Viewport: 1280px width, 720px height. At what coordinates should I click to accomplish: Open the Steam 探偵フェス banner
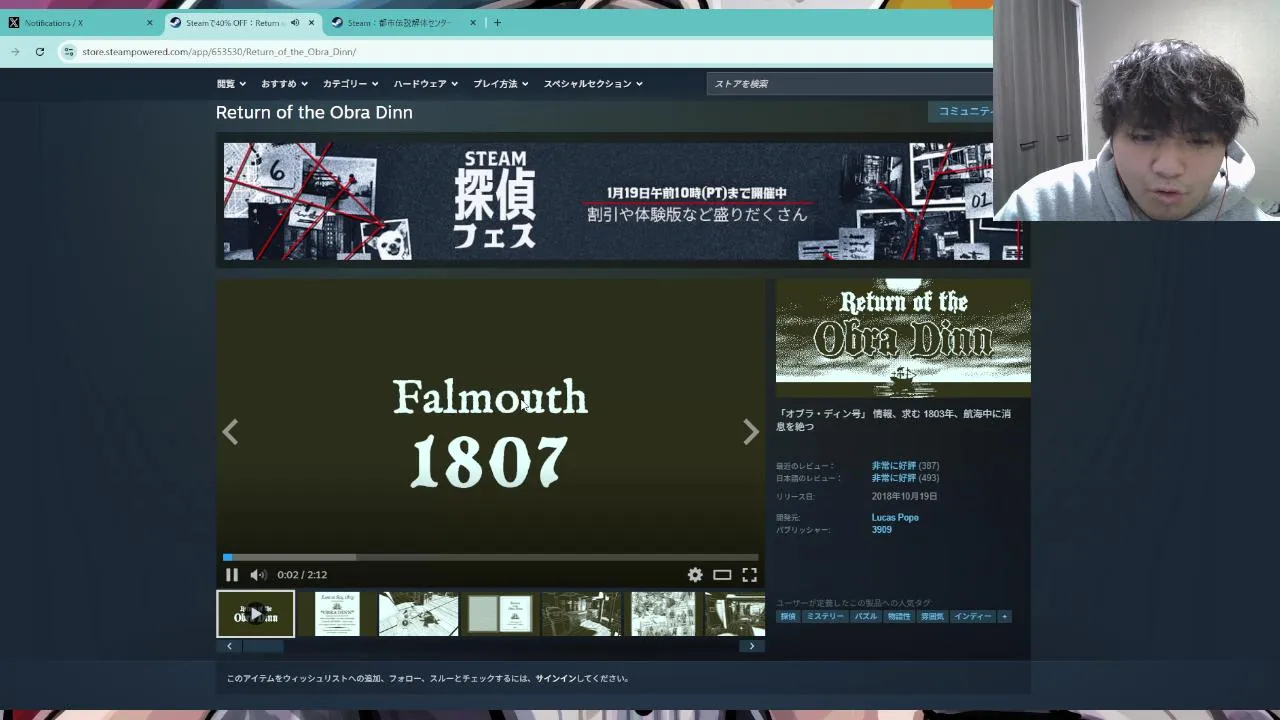click(x=623, y=201)
